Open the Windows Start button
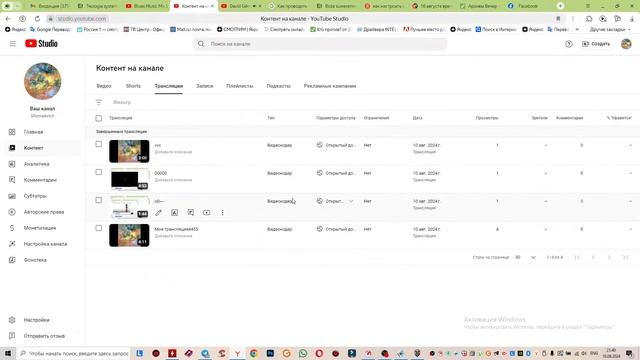Viewport: 640px width, 360px height. (x=8, y=353)
